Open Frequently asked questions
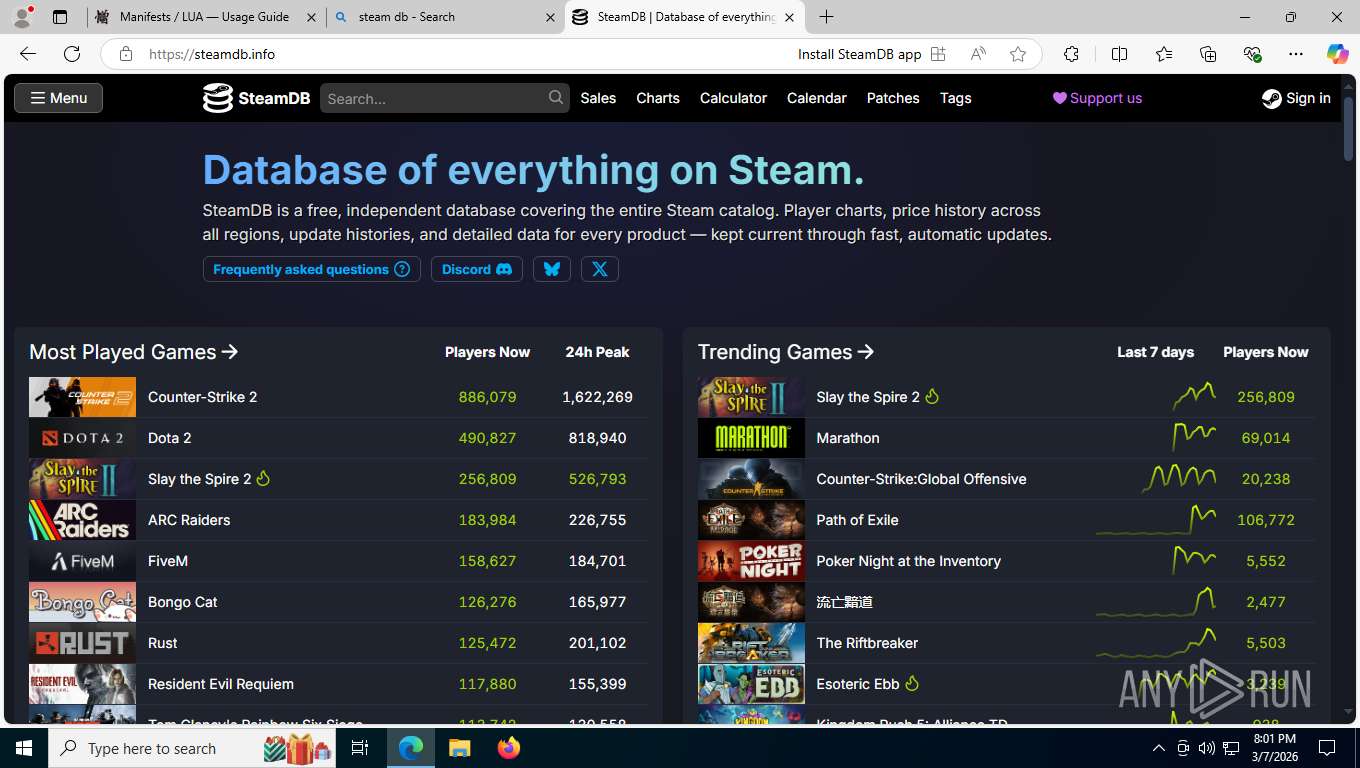Screen dimensions: 1360x768 point(312,269)
